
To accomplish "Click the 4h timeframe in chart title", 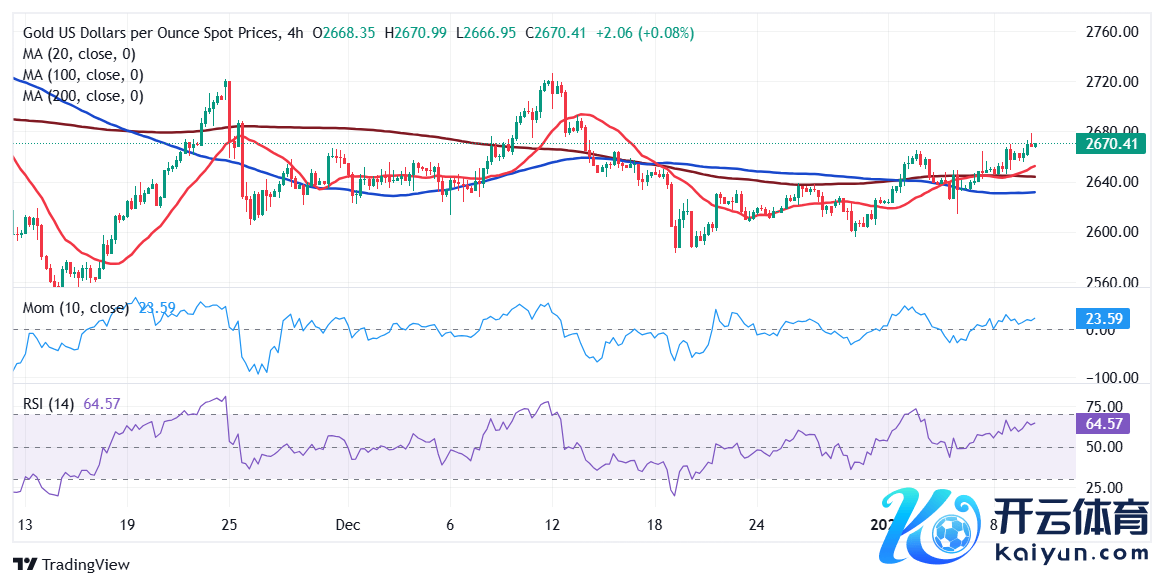I will tap(295, 33).
